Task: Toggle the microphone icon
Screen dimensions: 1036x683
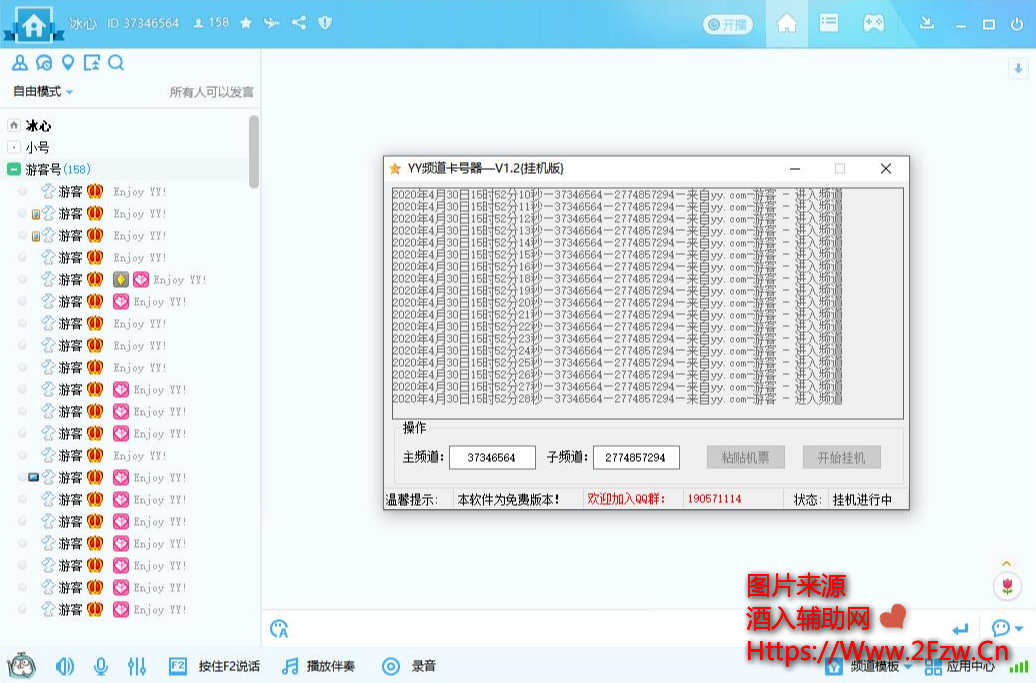Action: [101, 666]
